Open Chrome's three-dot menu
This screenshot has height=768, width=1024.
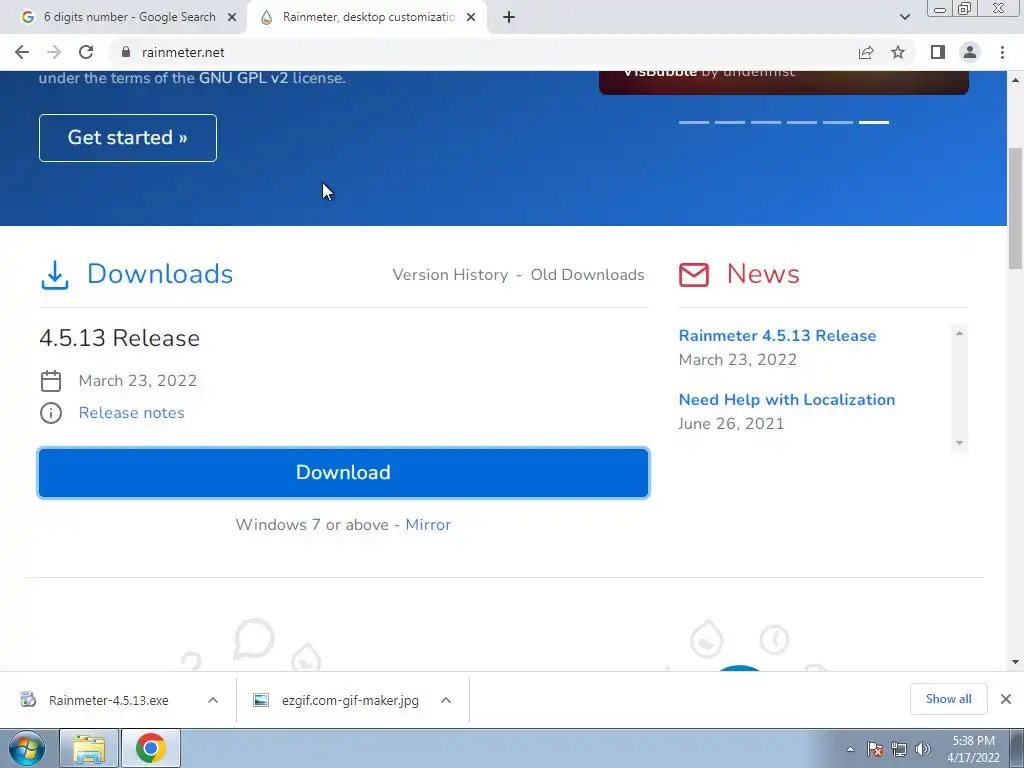click(1002, 52)
